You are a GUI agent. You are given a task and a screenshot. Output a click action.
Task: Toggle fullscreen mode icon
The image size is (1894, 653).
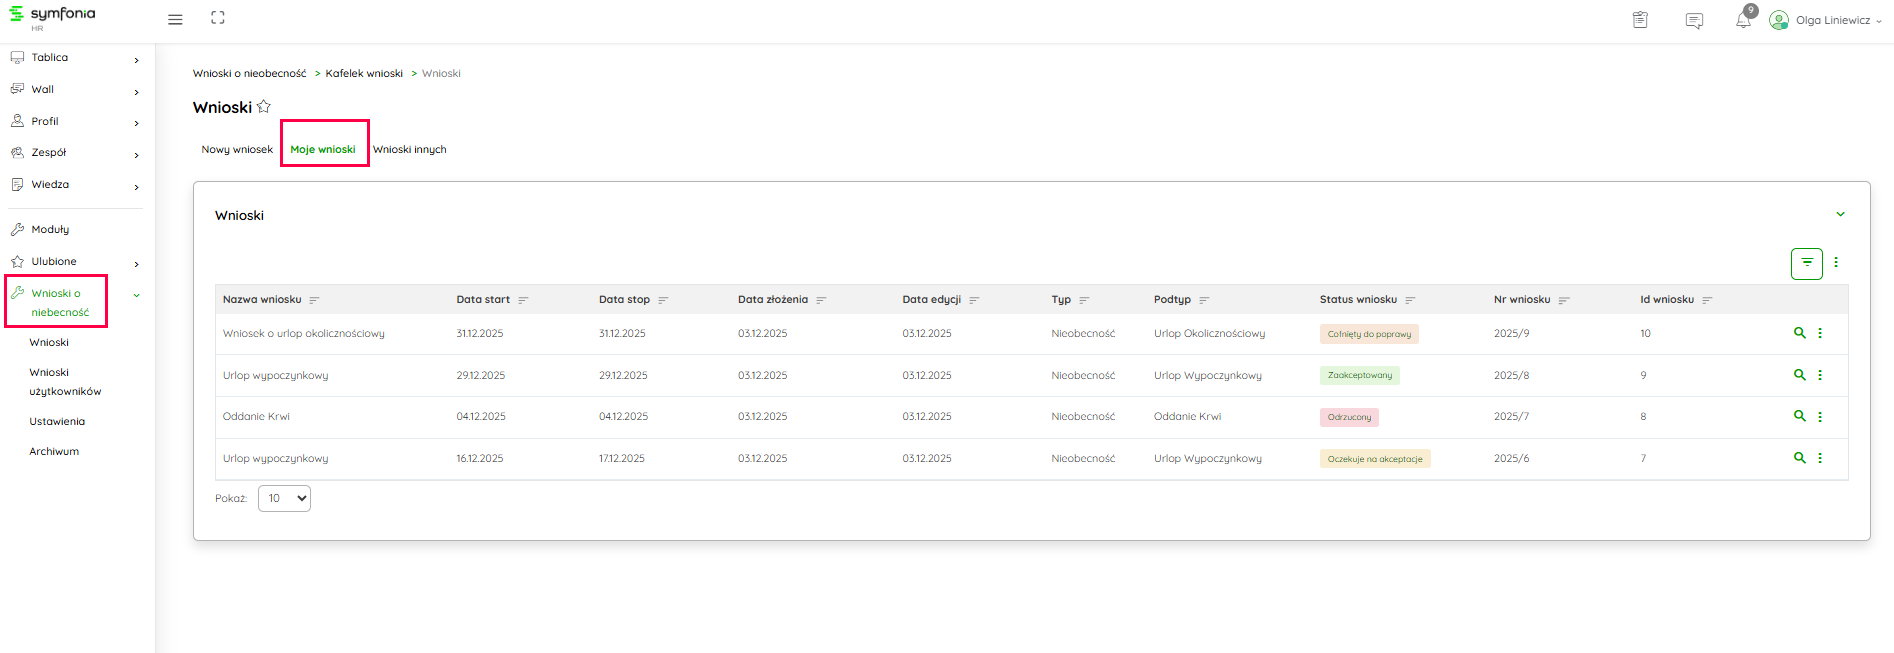coord(218,18)
